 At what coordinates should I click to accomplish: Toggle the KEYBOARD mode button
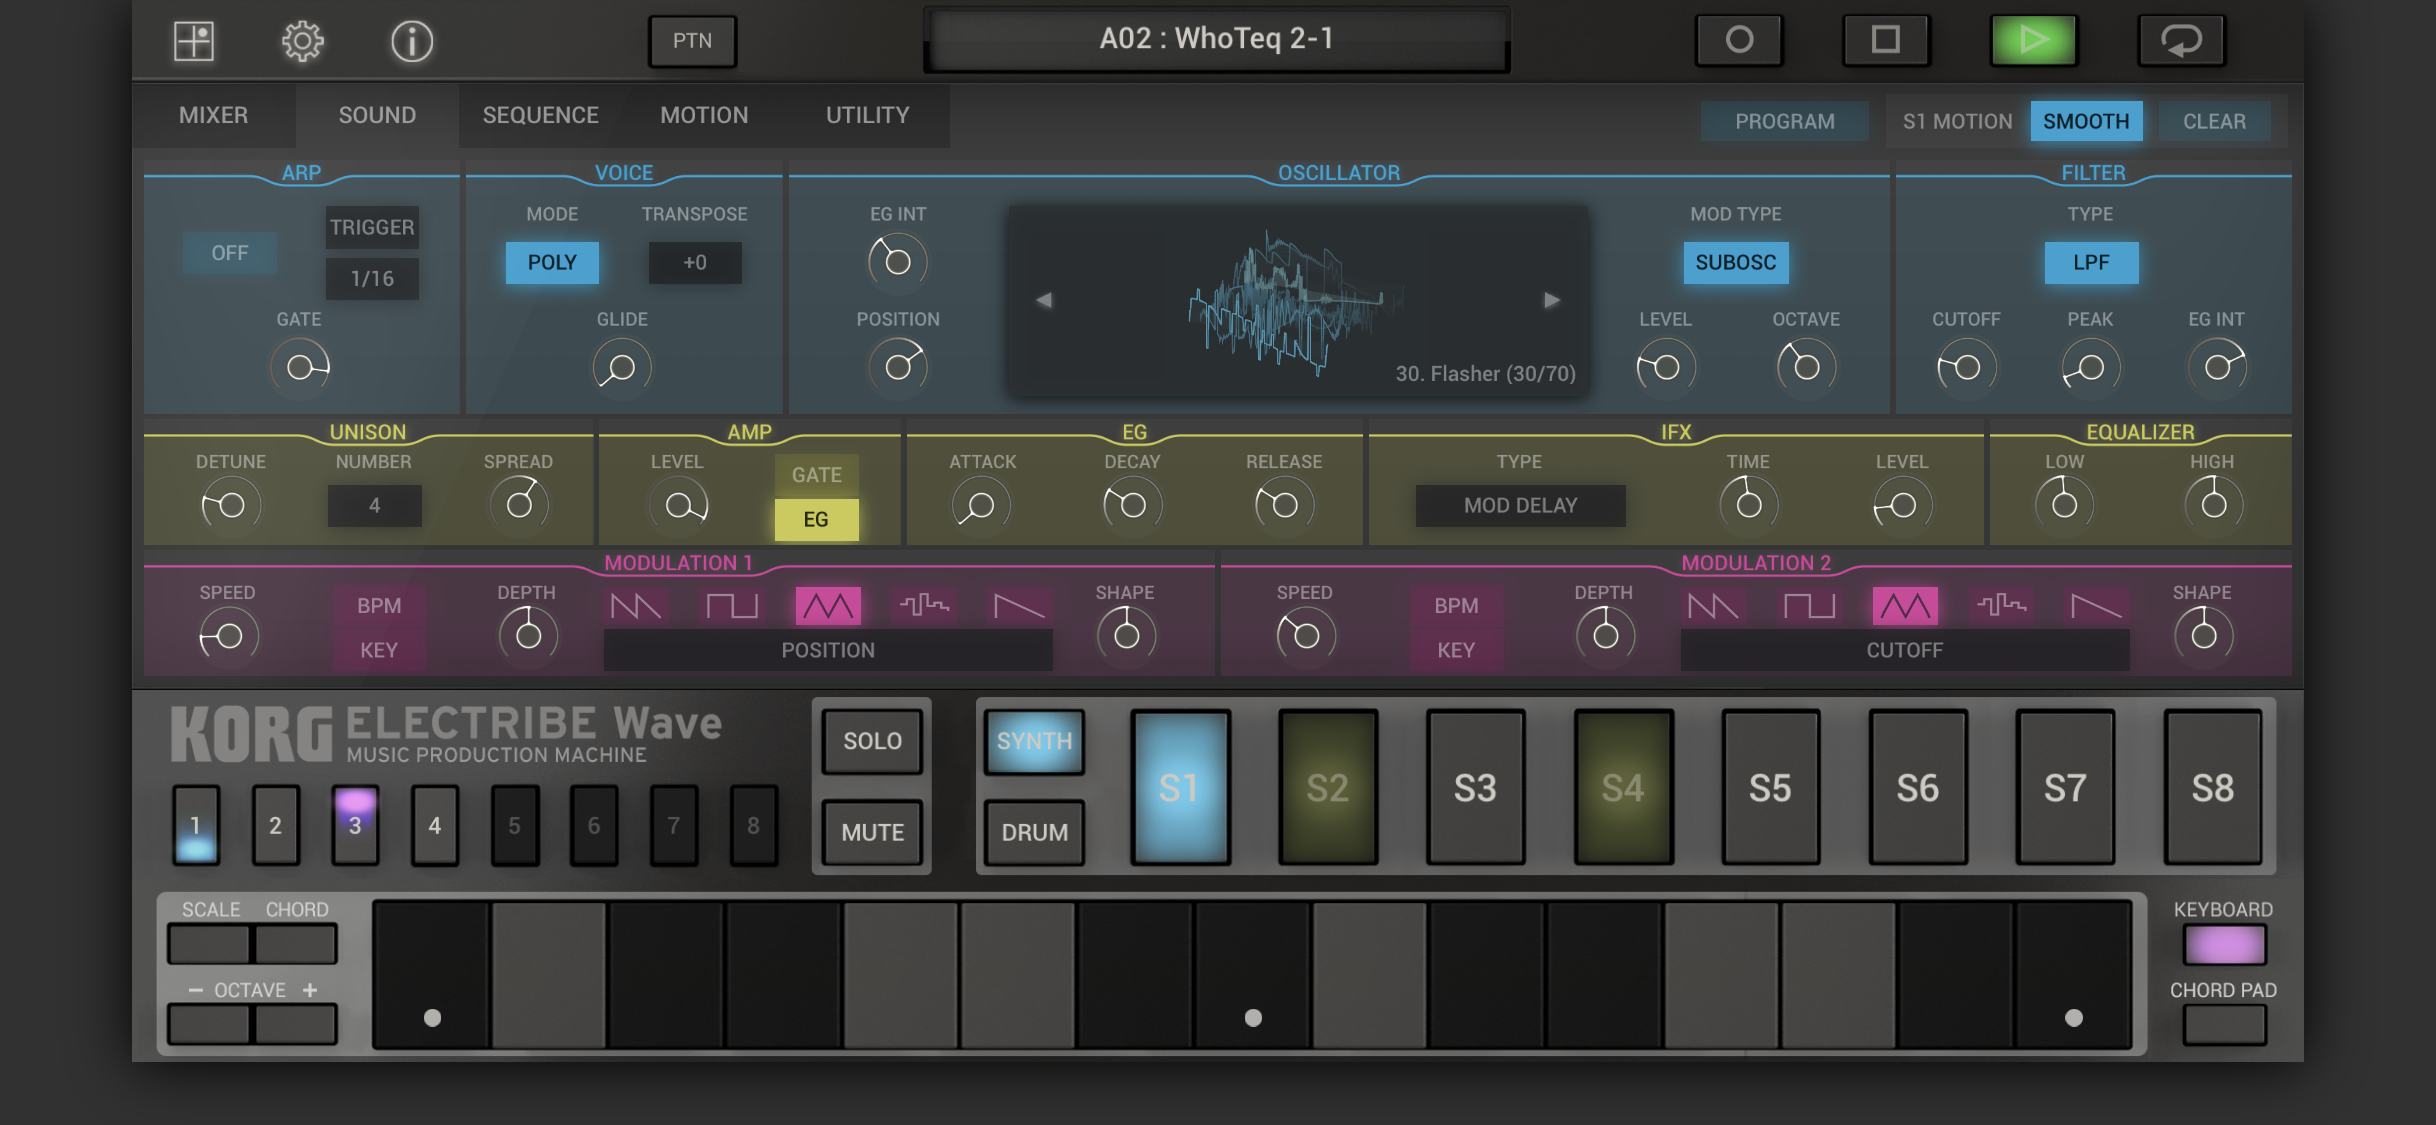coord(2224,945)
